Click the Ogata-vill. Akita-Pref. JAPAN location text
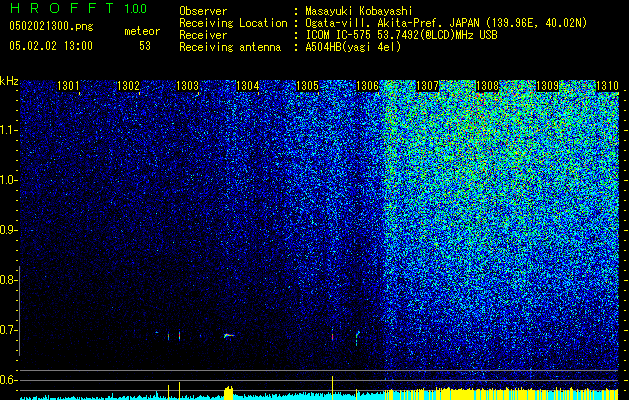The width and height of the screenshot is (629, 400). tap(446, 23)
